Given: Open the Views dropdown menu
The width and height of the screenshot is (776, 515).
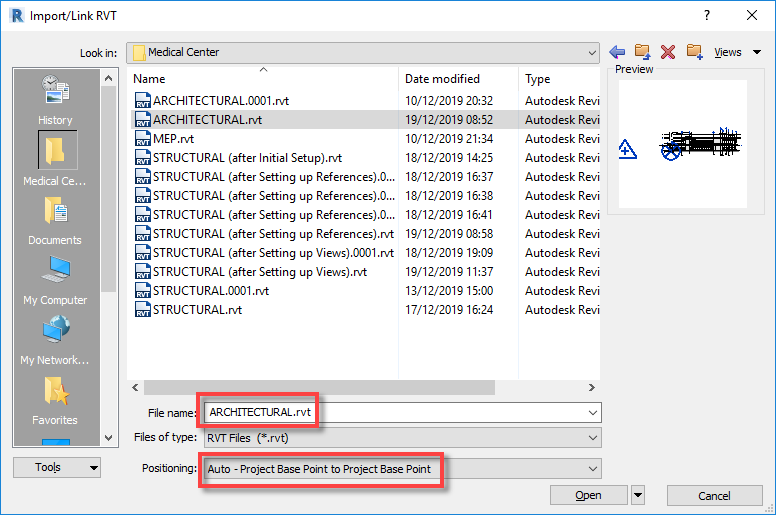Looking at the screenshot, I should [x=737, y=52].
